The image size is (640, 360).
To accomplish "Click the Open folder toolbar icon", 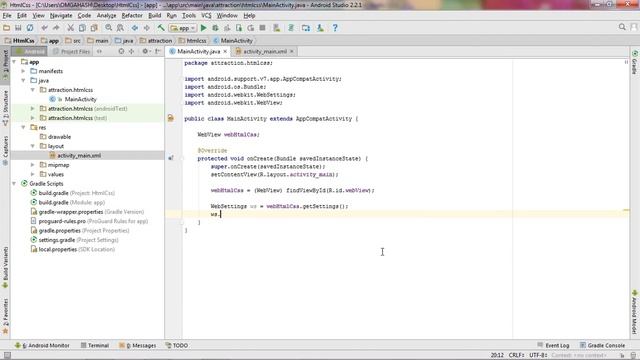I will 7,28.
